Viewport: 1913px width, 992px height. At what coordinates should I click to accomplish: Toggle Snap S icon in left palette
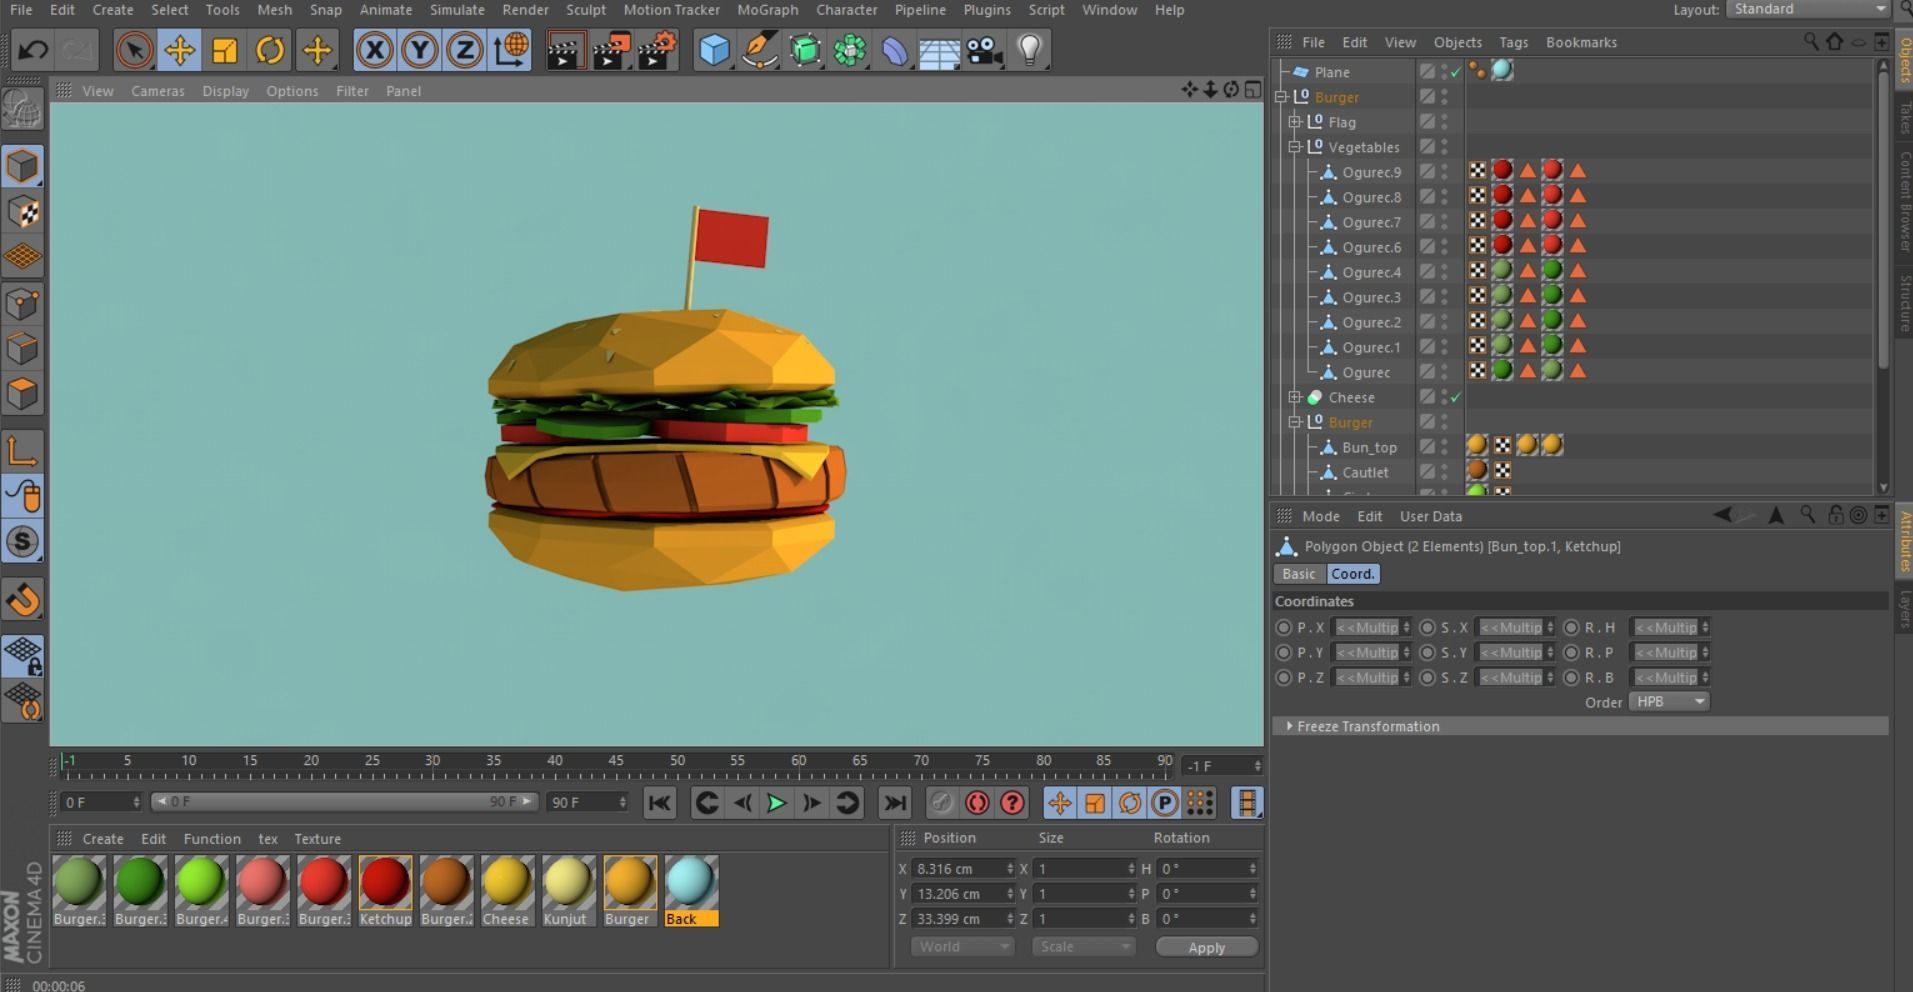(22, 542)
